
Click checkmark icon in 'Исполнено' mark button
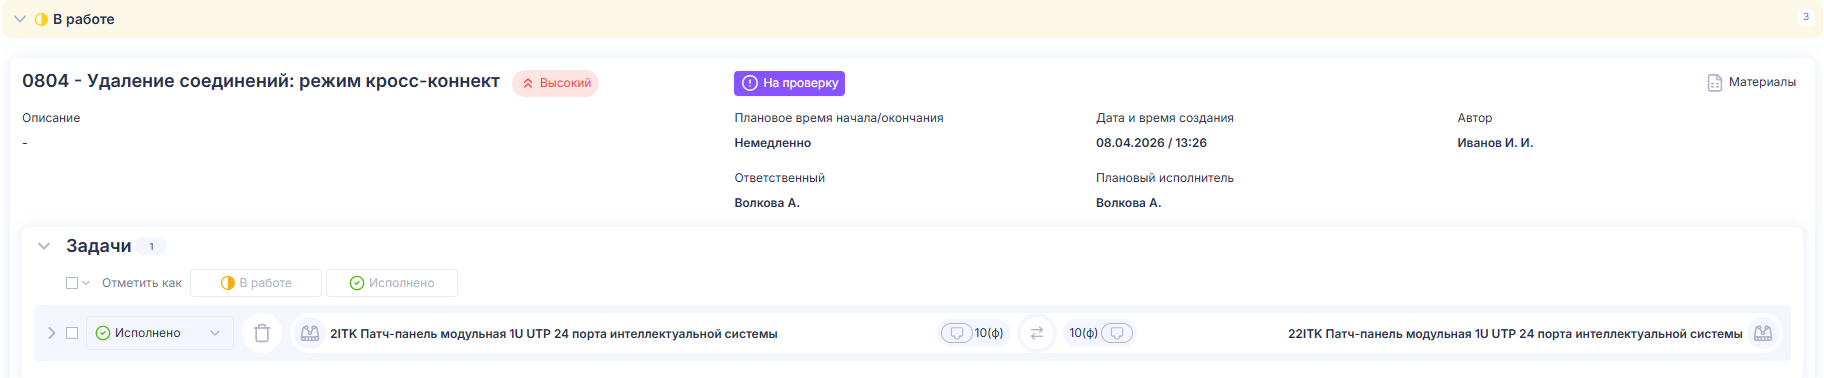[357, 283]
